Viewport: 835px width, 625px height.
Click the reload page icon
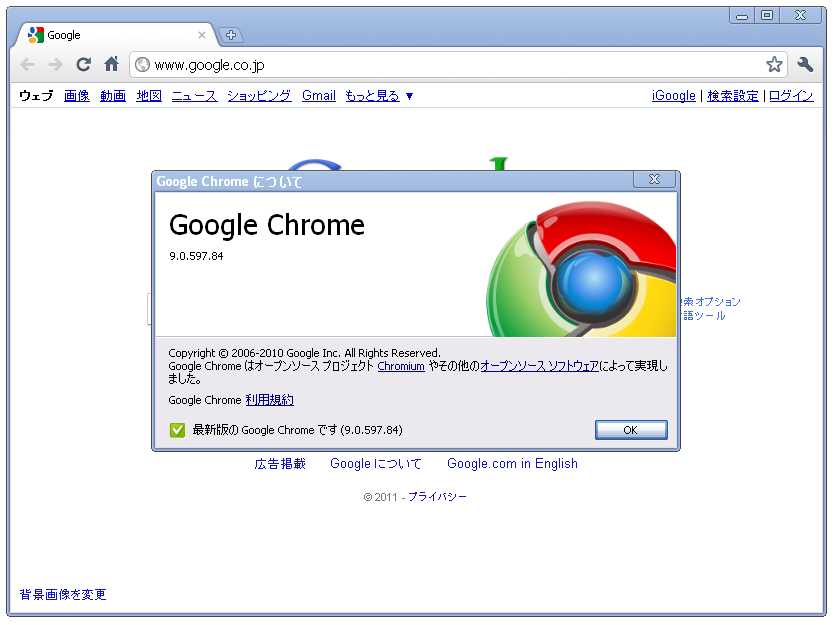pyautogui.click(x=83, y=65)
